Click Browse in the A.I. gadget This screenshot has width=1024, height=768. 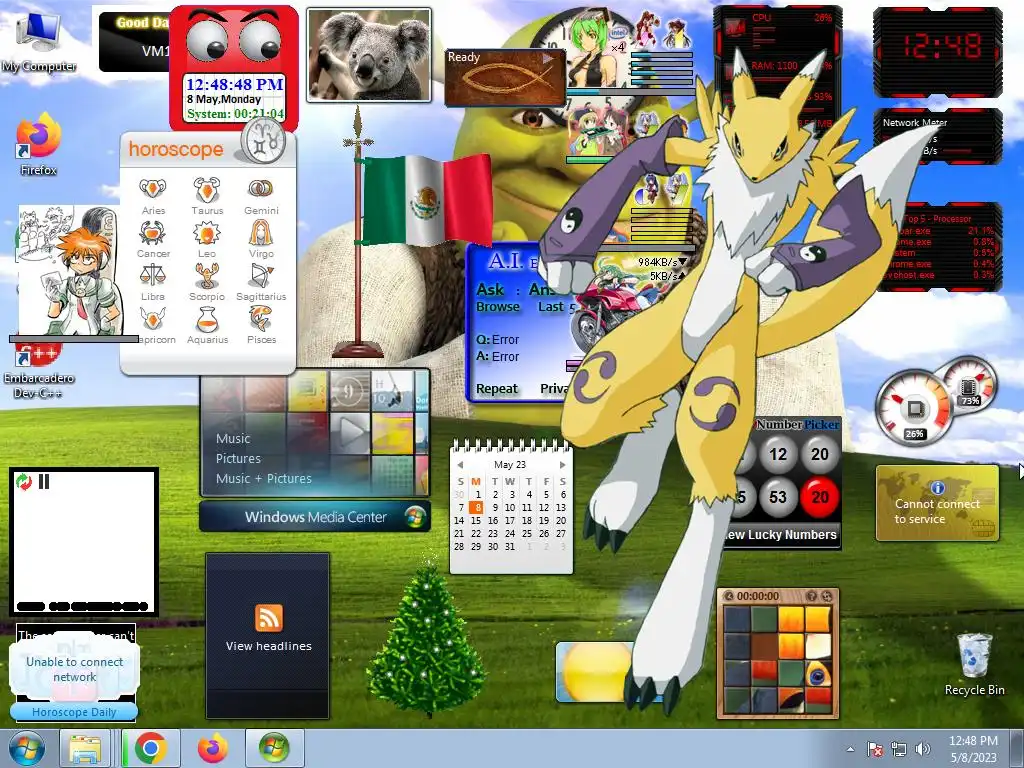point(498,307)
